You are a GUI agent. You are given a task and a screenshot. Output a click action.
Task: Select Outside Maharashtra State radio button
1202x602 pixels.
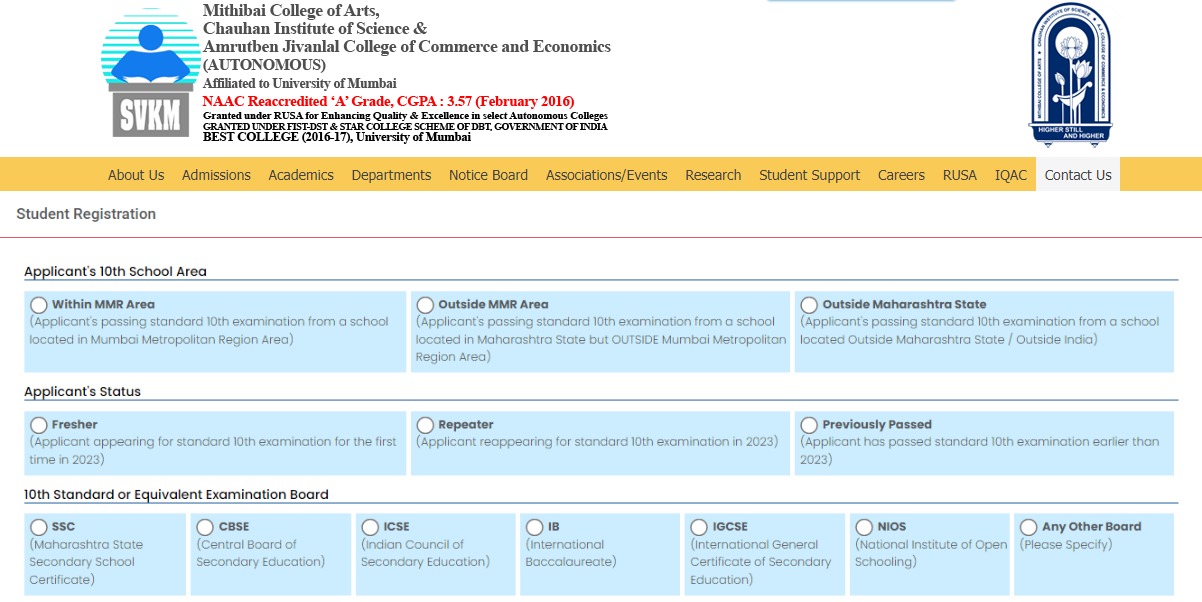click(809, 305)
